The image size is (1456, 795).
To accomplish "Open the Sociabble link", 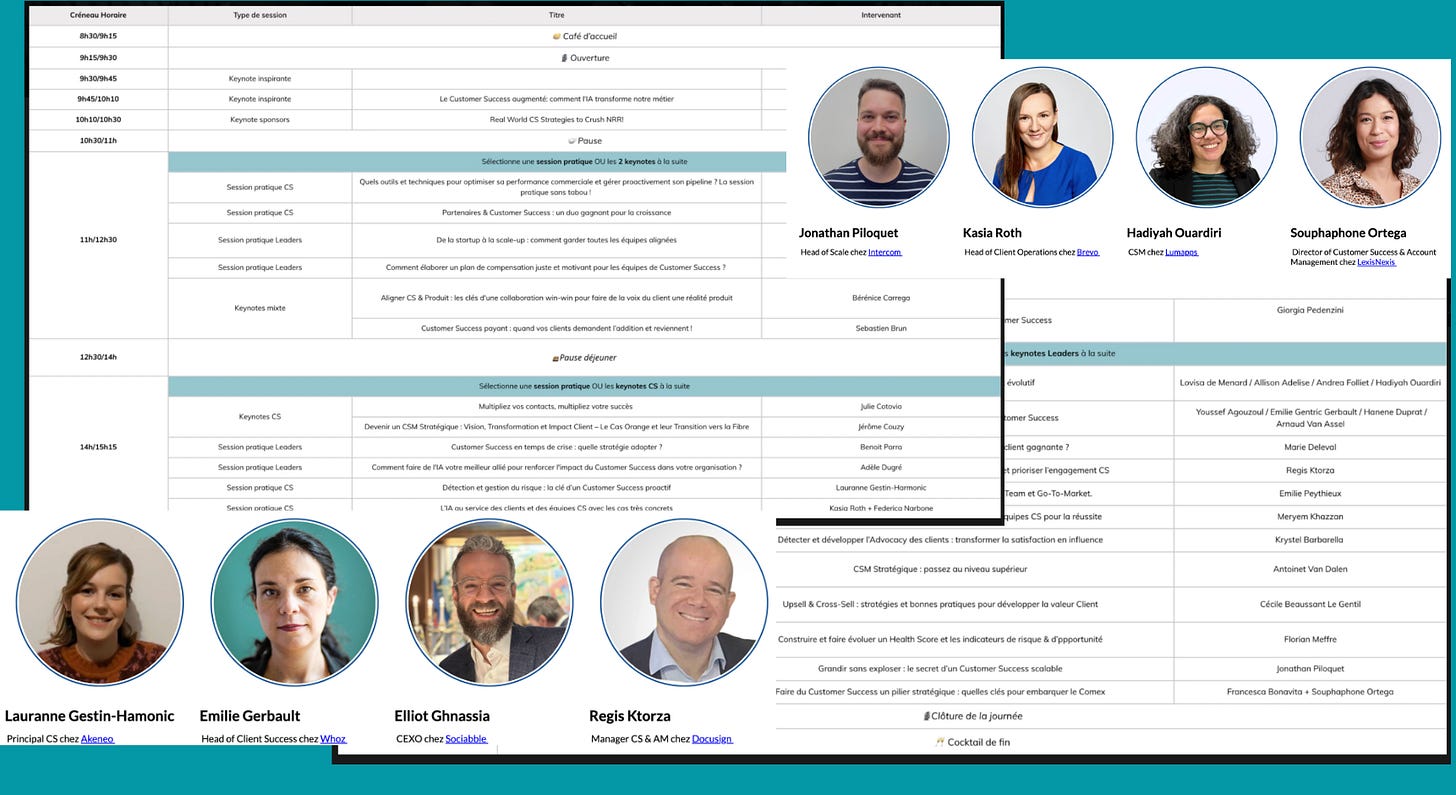I will (x=466, y=739).
